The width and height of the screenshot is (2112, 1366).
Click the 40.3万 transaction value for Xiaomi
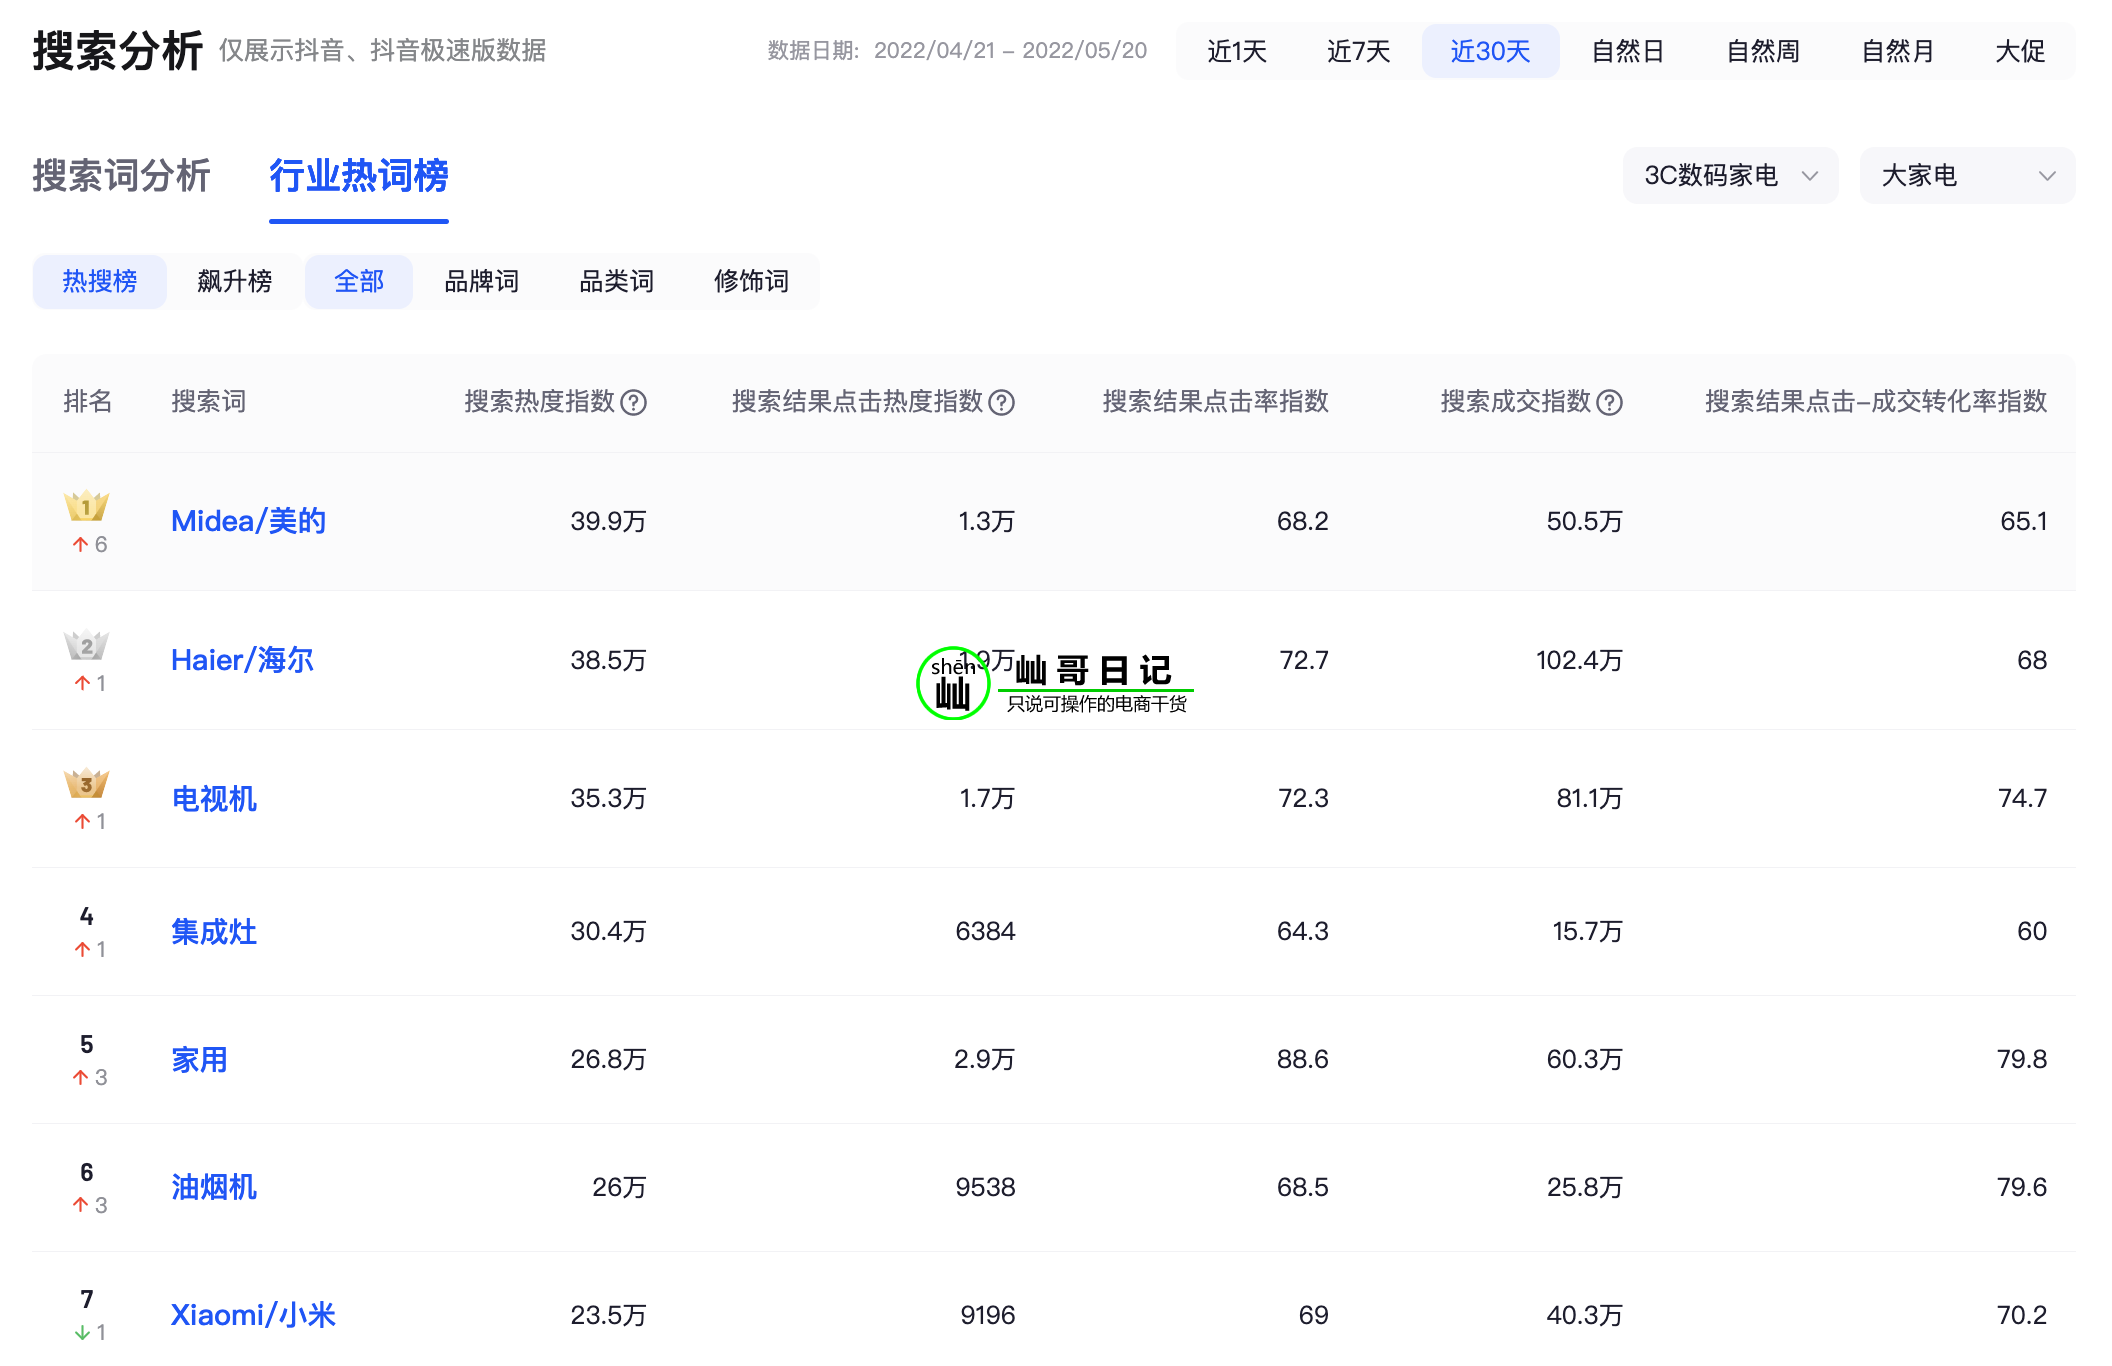1584,1315
